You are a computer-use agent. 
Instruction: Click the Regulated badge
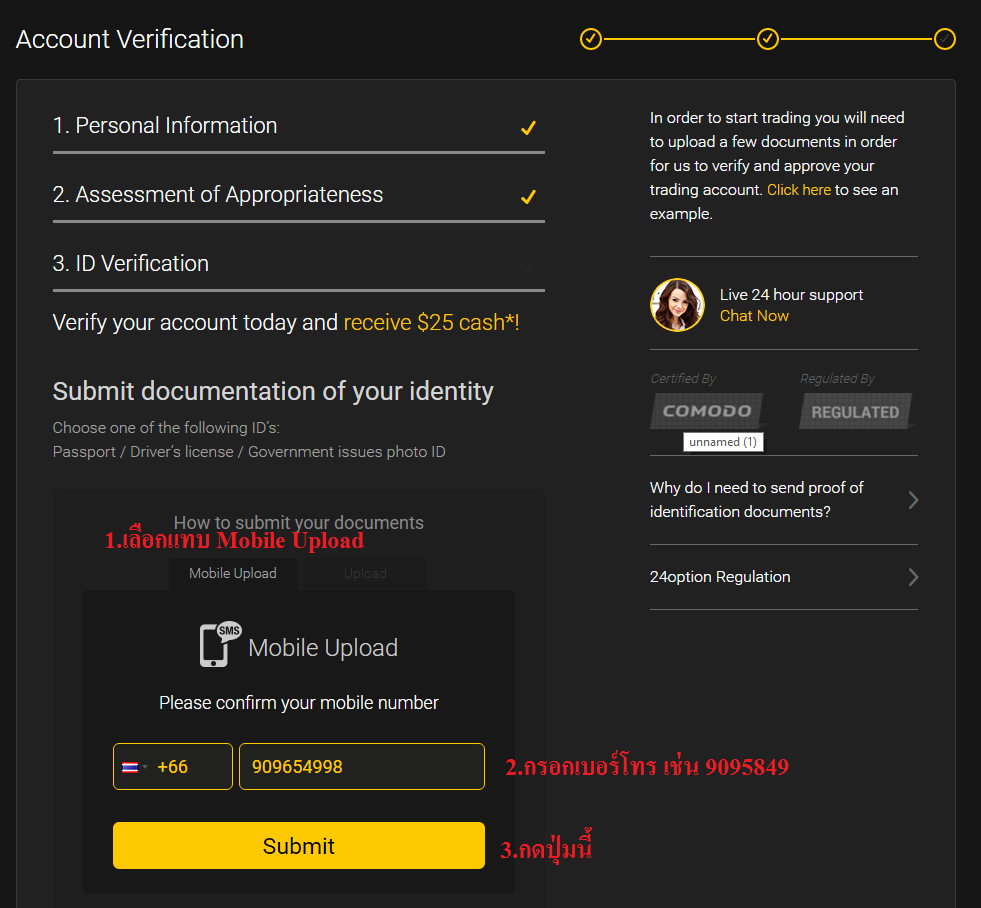(x=855, y=411)
